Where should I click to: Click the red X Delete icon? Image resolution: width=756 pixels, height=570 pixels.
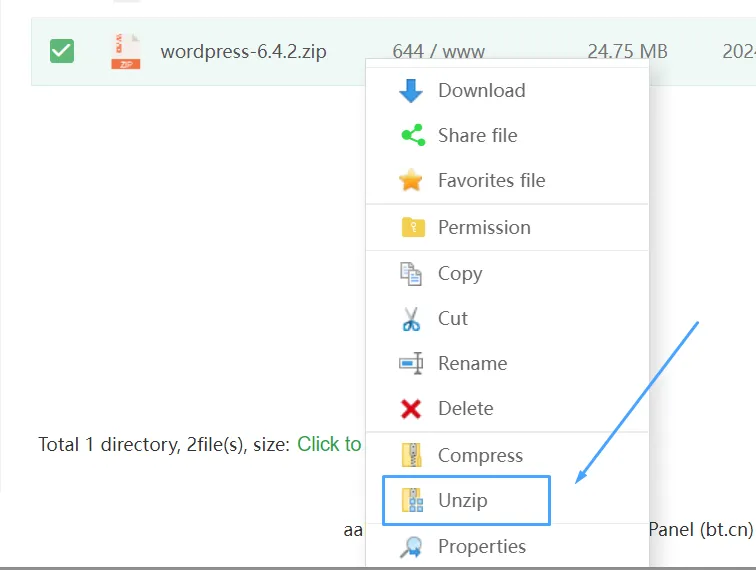click(411, 408)
